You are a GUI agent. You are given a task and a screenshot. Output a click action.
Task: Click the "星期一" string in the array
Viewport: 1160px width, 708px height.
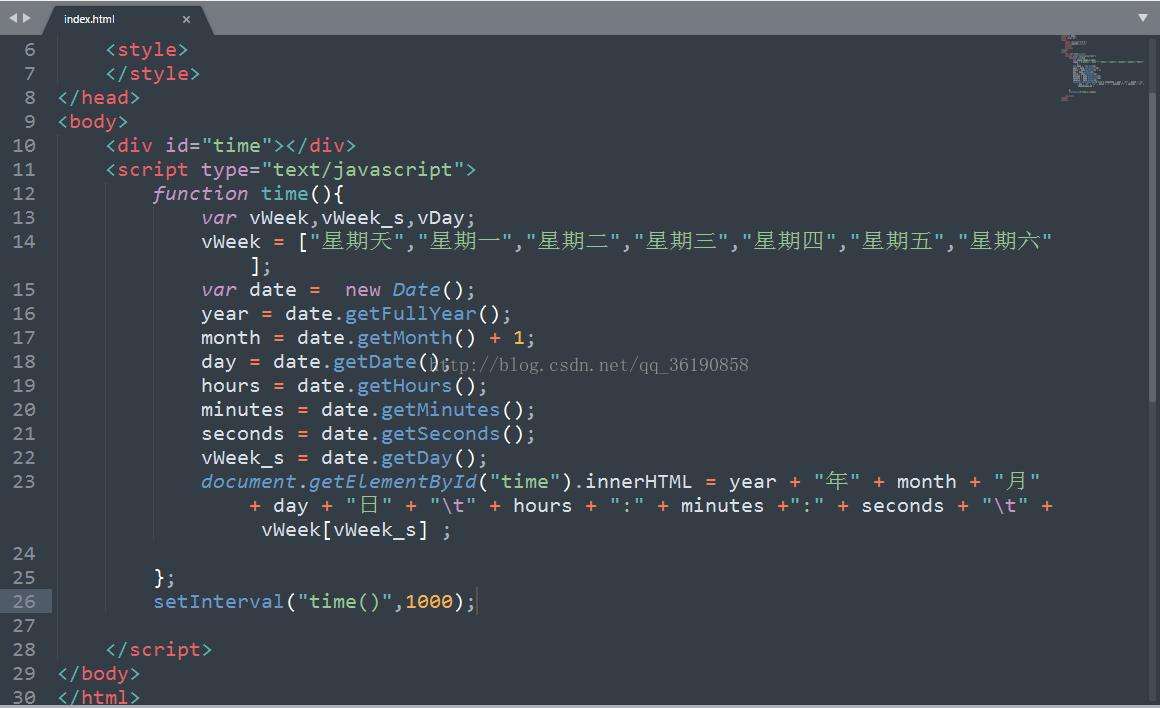click(465, 241)
